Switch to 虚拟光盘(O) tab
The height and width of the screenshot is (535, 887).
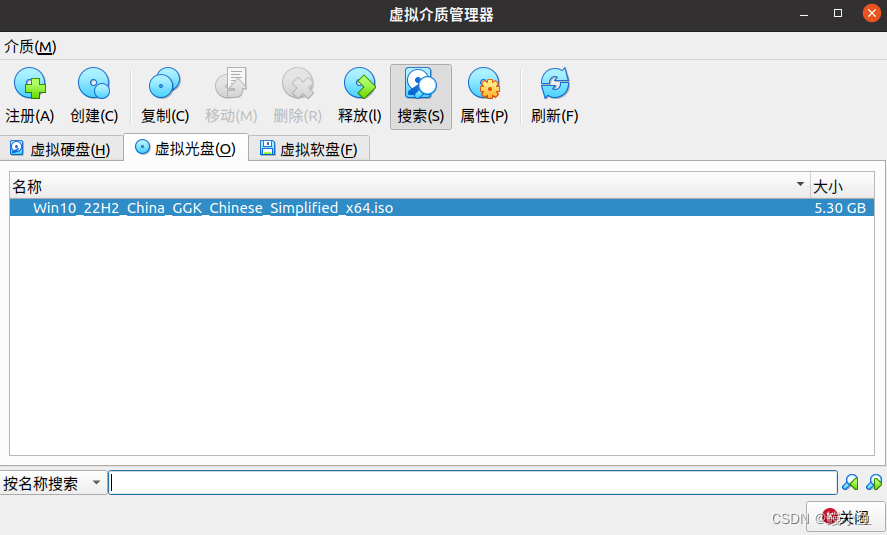coord(186,148)
